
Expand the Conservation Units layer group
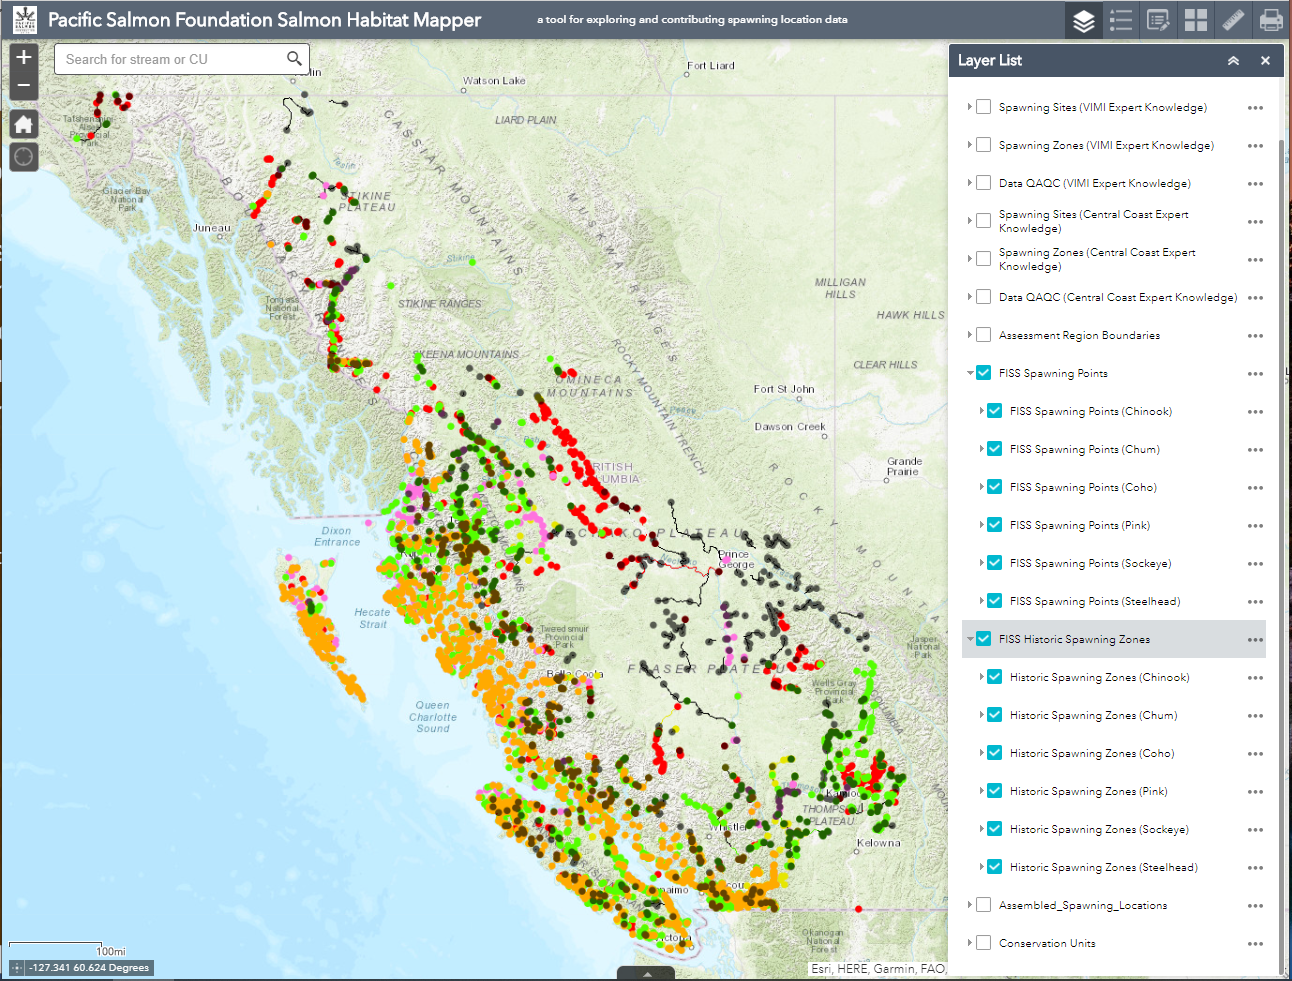pos(970,943)
